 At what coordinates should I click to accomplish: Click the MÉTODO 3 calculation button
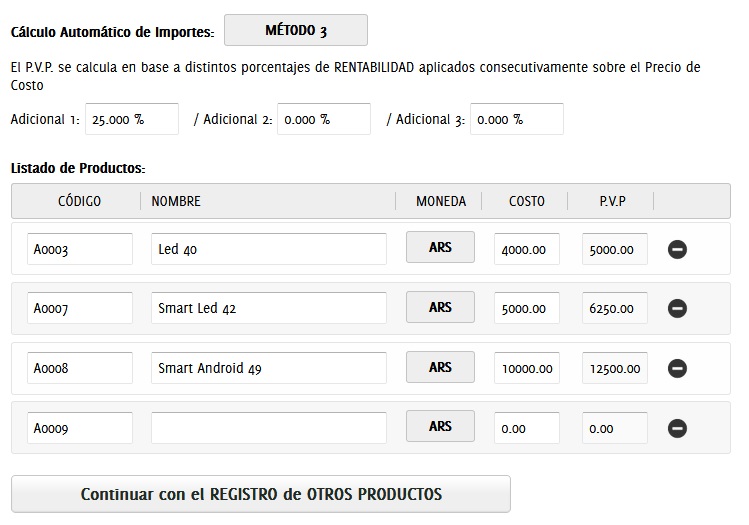pos(295,31)
